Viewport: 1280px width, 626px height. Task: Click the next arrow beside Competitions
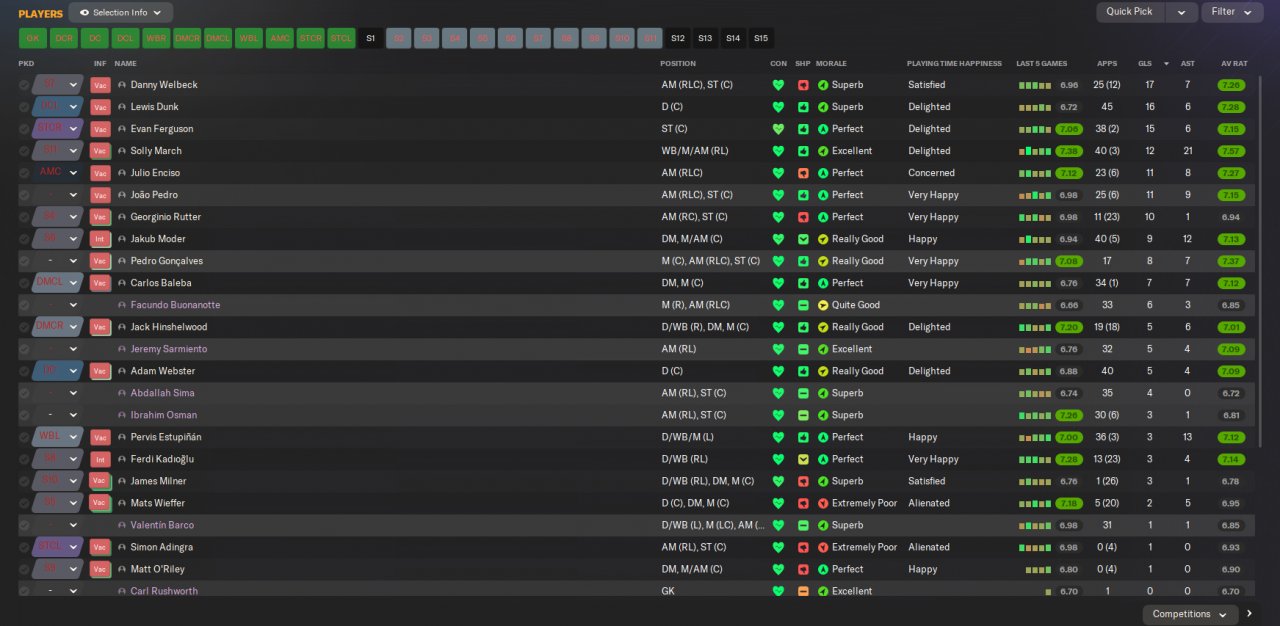[x=1249, y=614]
